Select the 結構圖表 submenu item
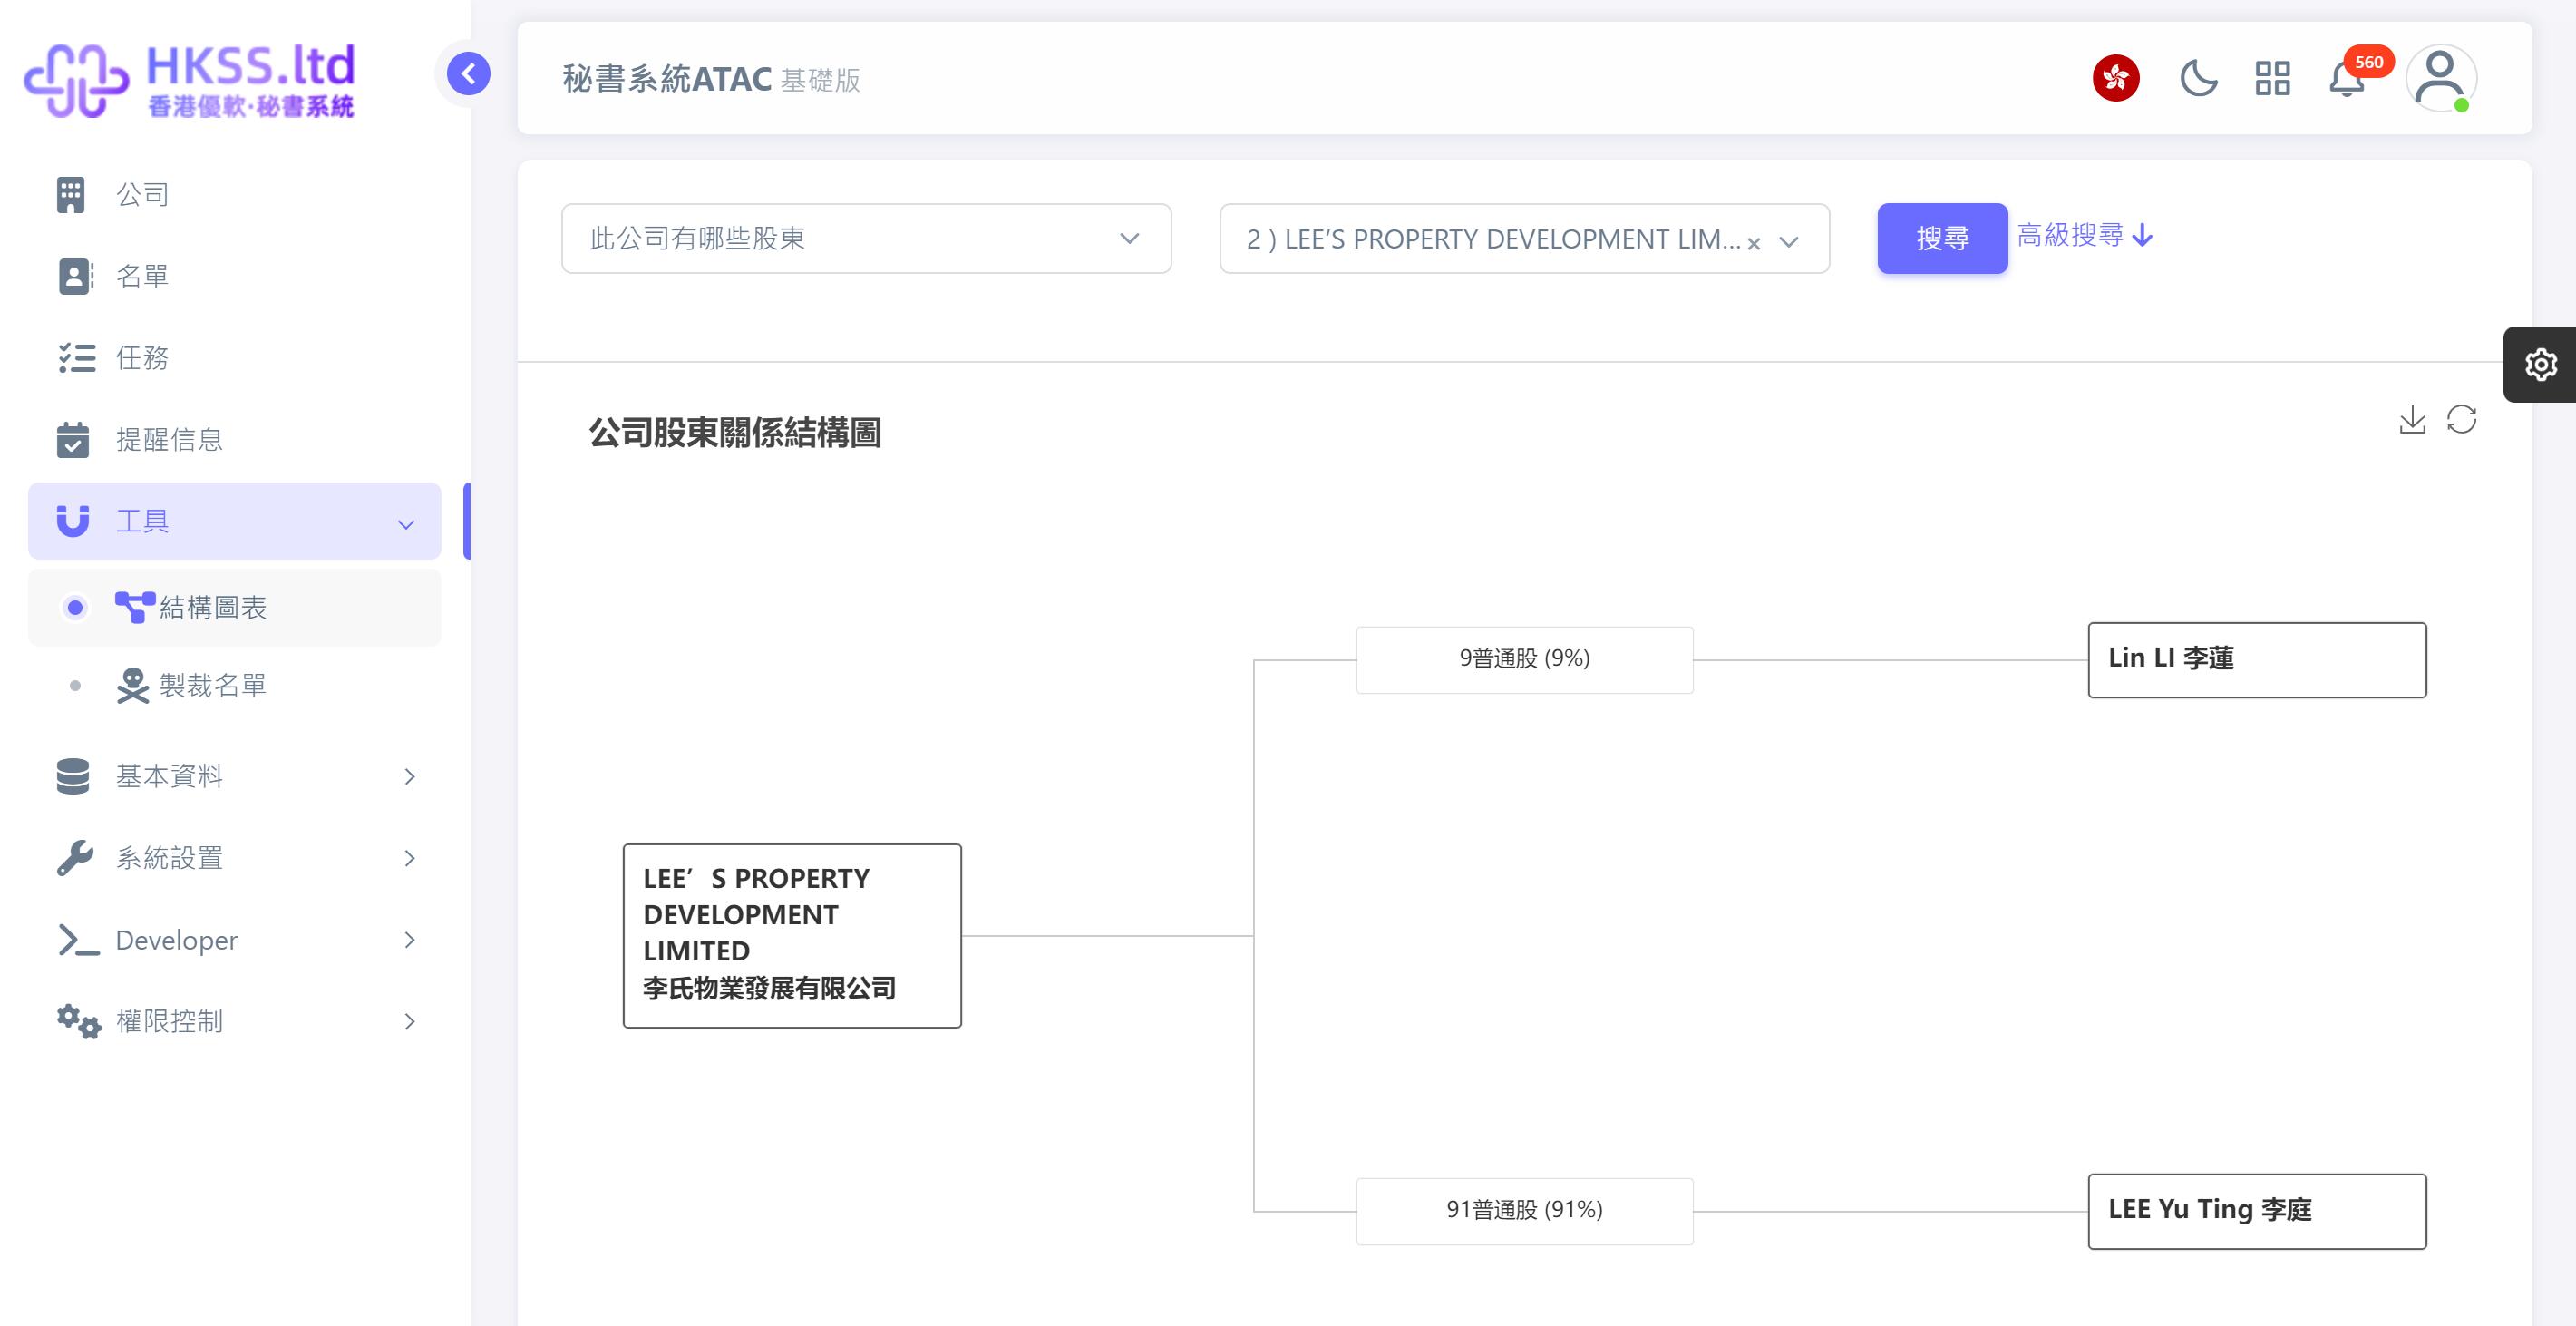2576x1326 pixels. click(234, 608)
